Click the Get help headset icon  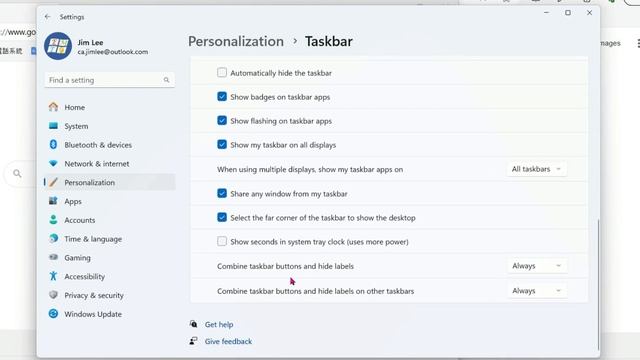pyautogui.click(x=193, y=324)
